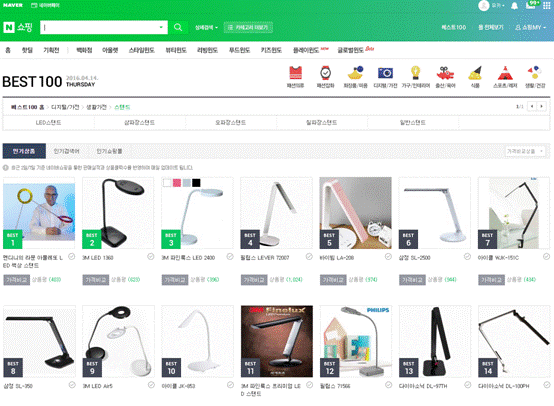Open the fashion clothing category icon

295,76
